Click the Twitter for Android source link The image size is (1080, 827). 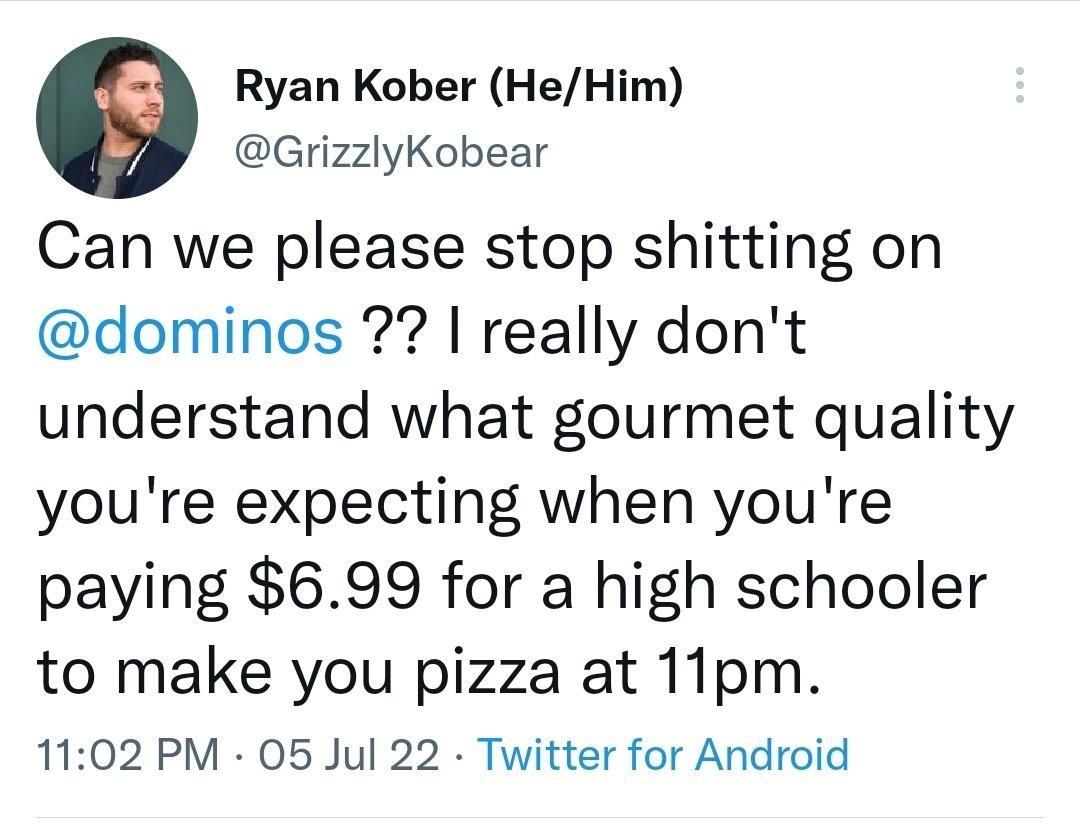pos(665,757)
